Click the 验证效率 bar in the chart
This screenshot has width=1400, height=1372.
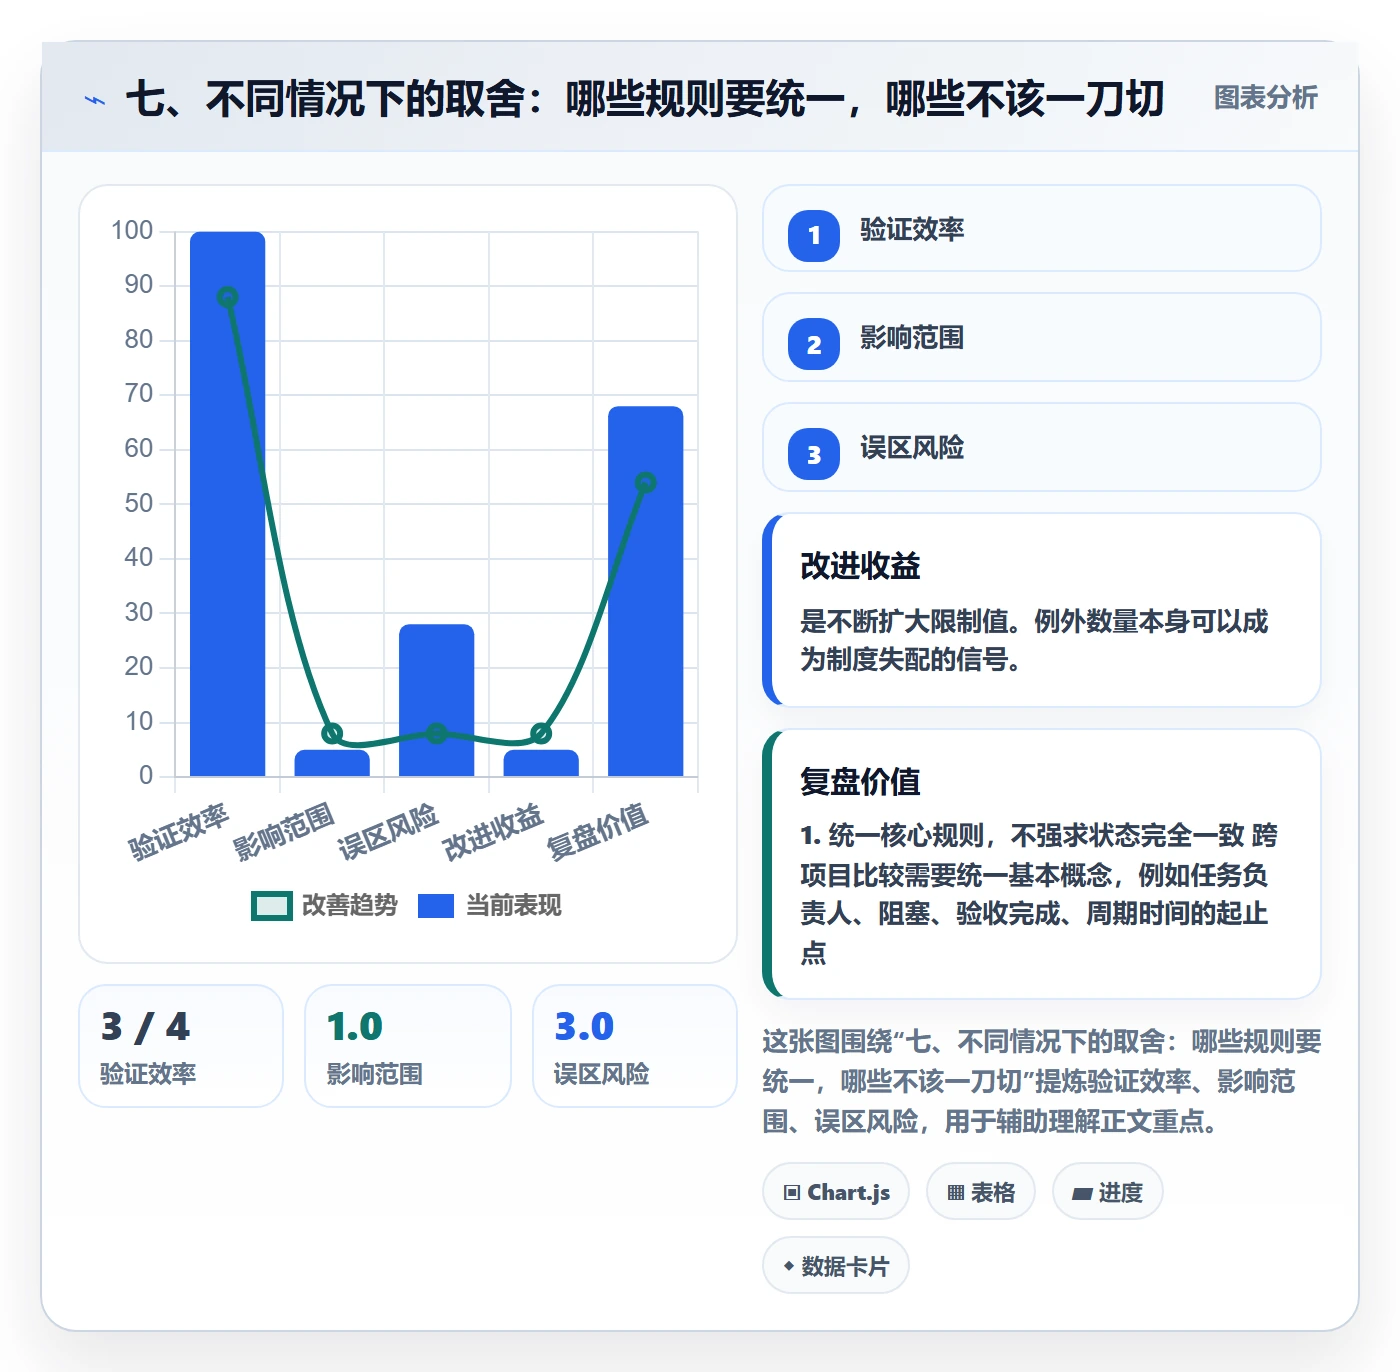[x=228, y=504]
